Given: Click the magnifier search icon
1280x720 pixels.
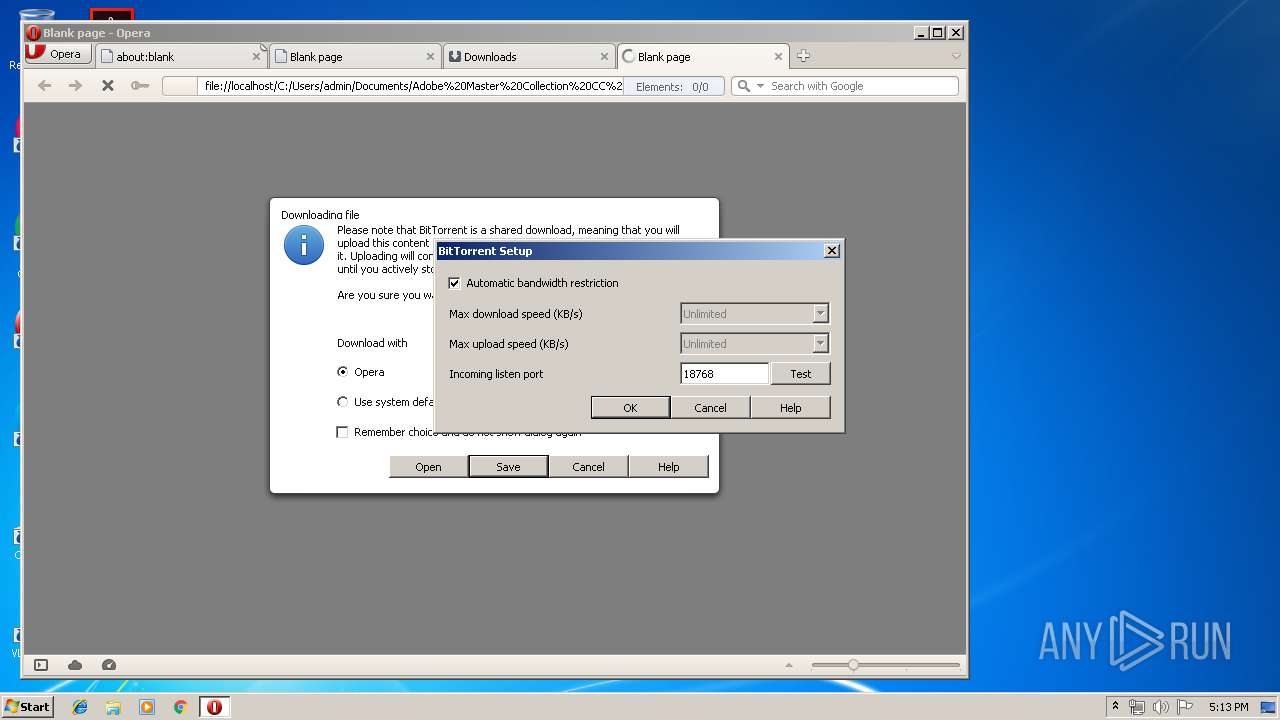Looking at the screenshot, I should click(x=743, y=86).
